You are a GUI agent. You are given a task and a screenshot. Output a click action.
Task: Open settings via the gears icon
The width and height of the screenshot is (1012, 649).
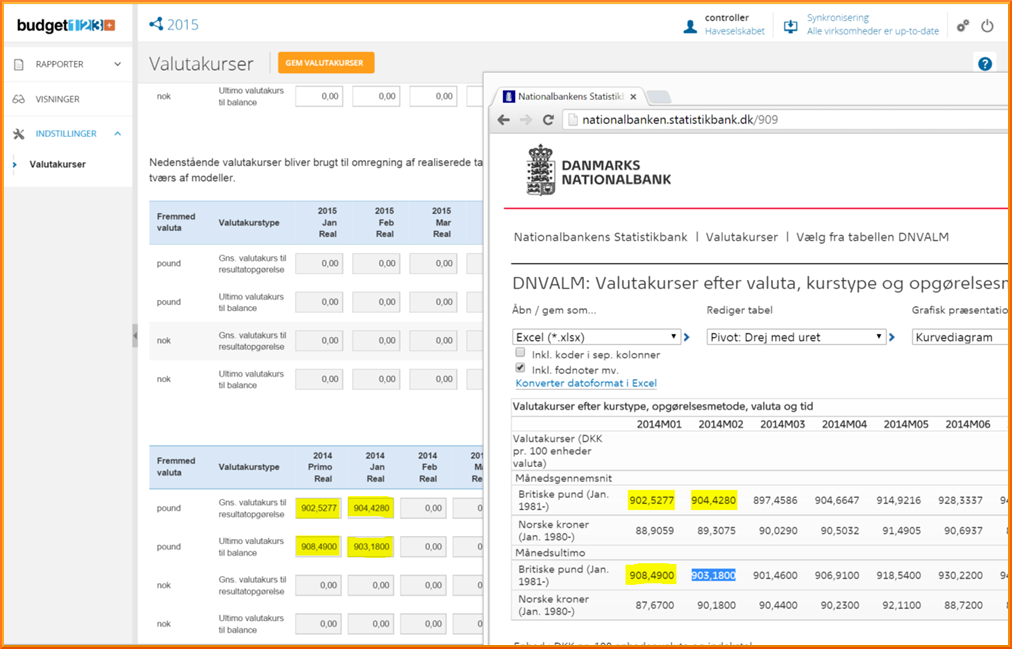962,26
